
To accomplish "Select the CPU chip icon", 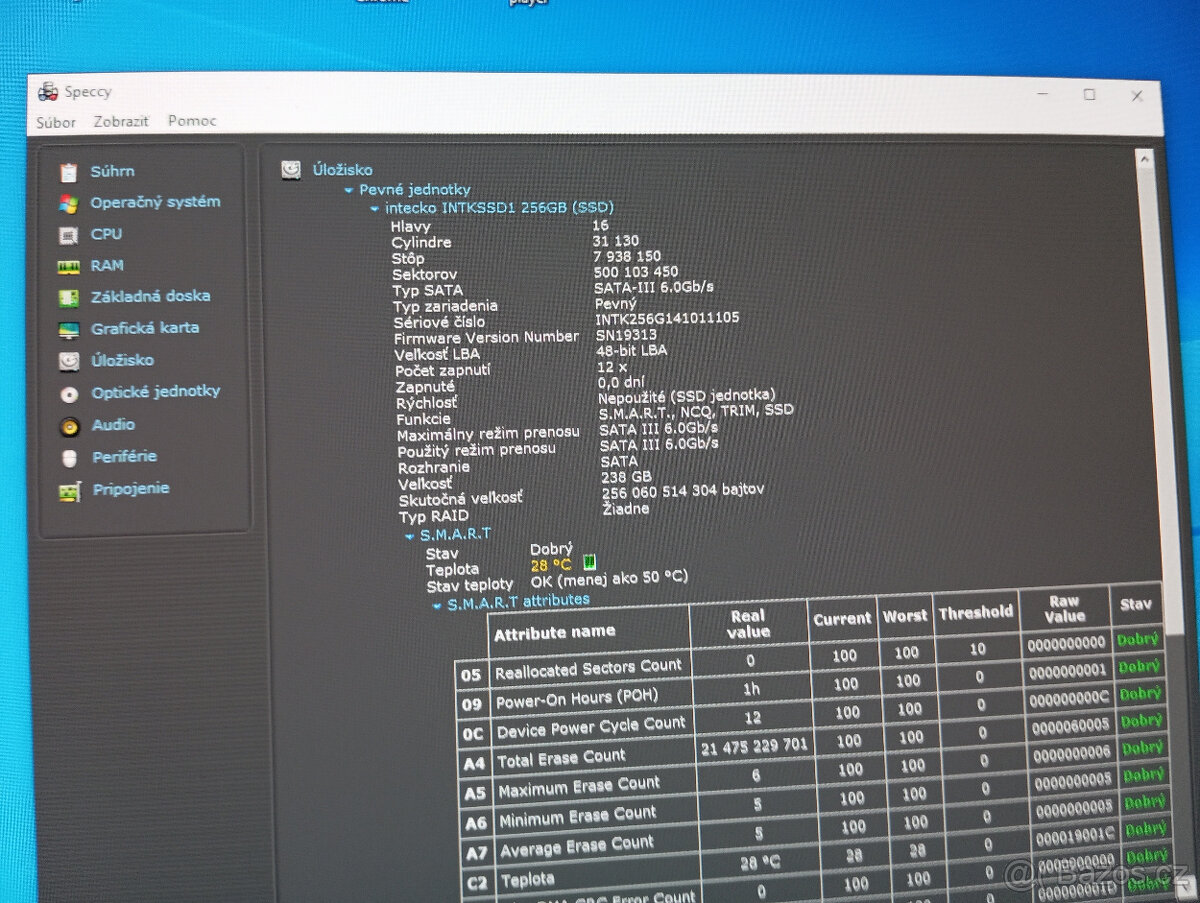I will tap(68, 236).
